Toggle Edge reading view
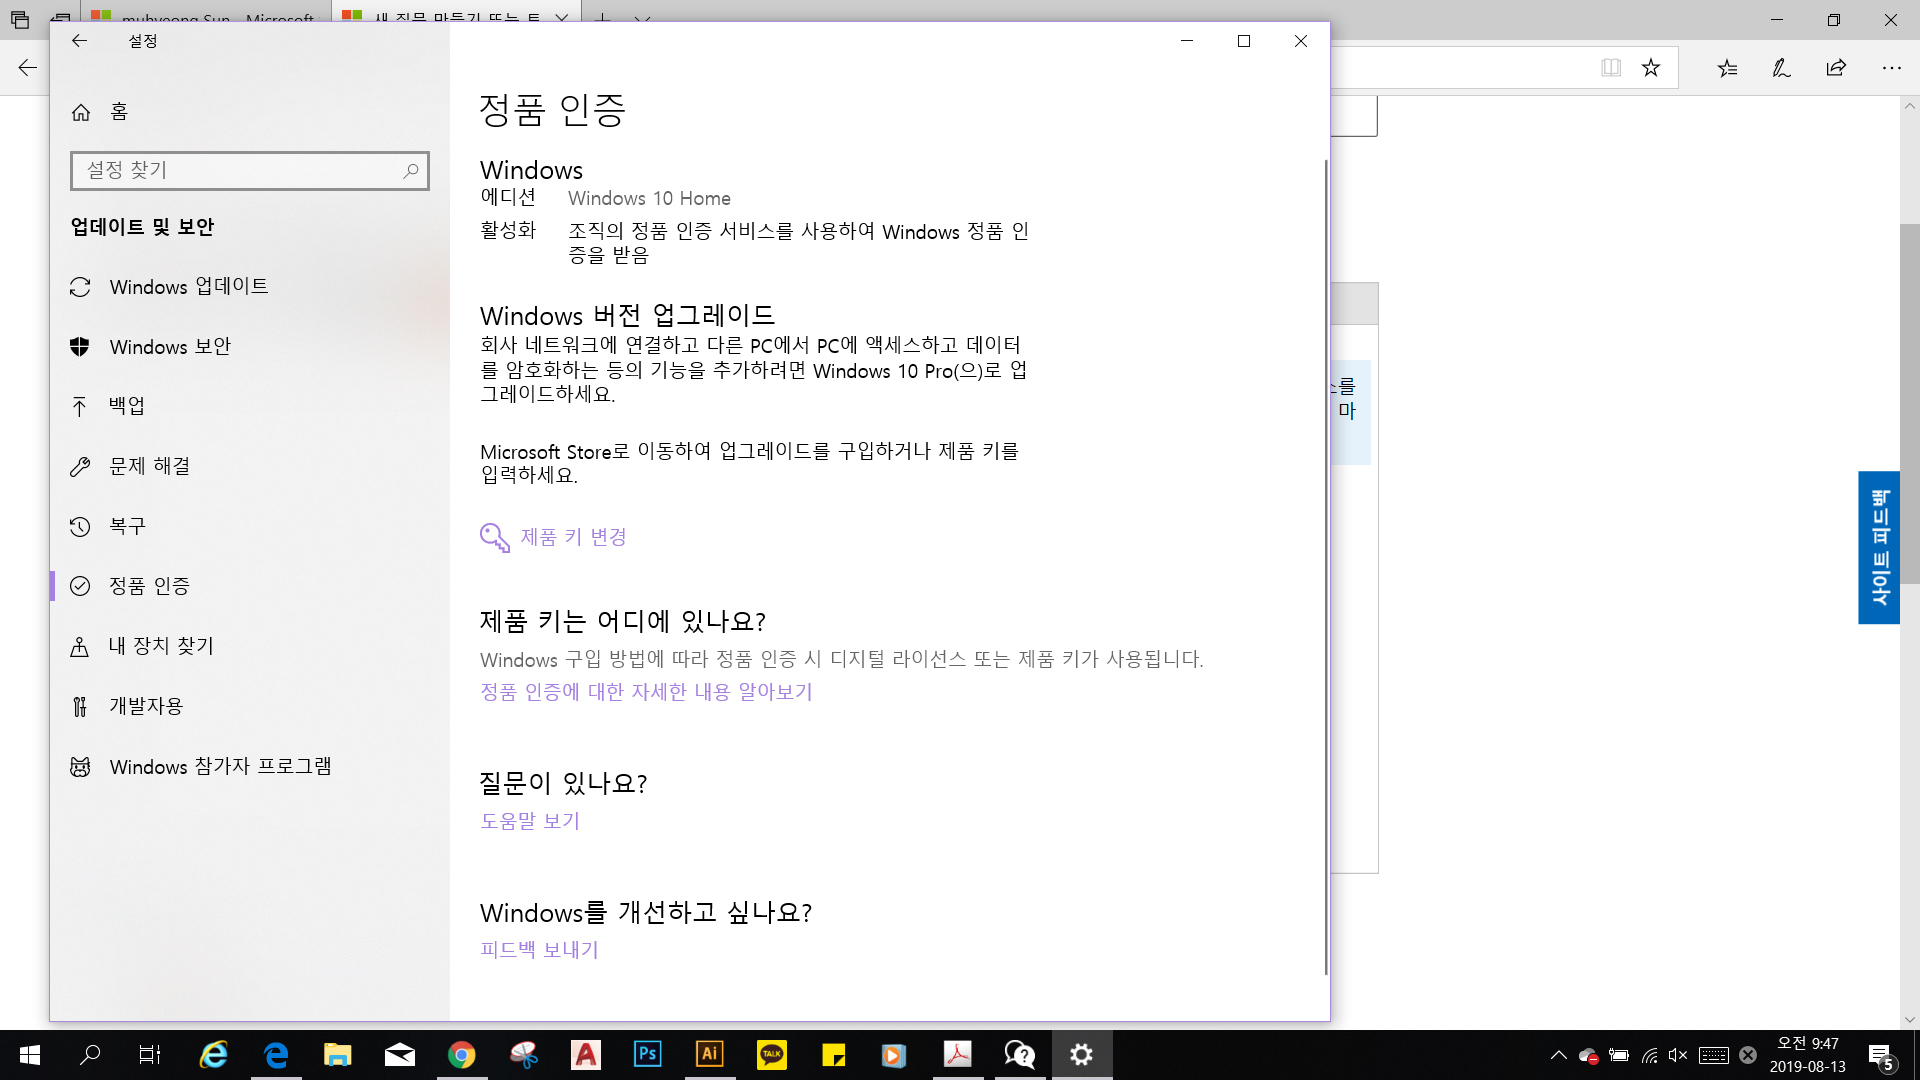1920x1080 pixels. 1610,67
